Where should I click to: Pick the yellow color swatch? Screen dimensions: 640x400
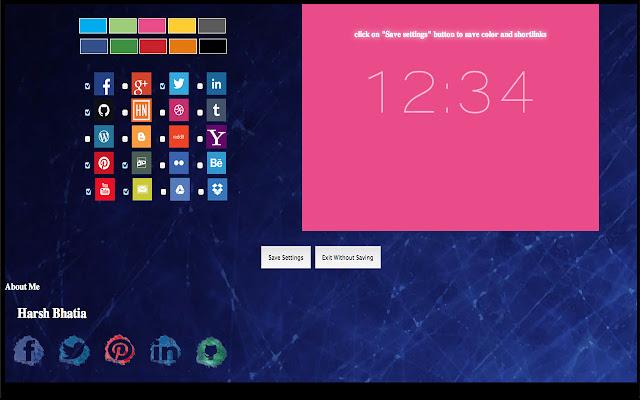pos(181,26)
